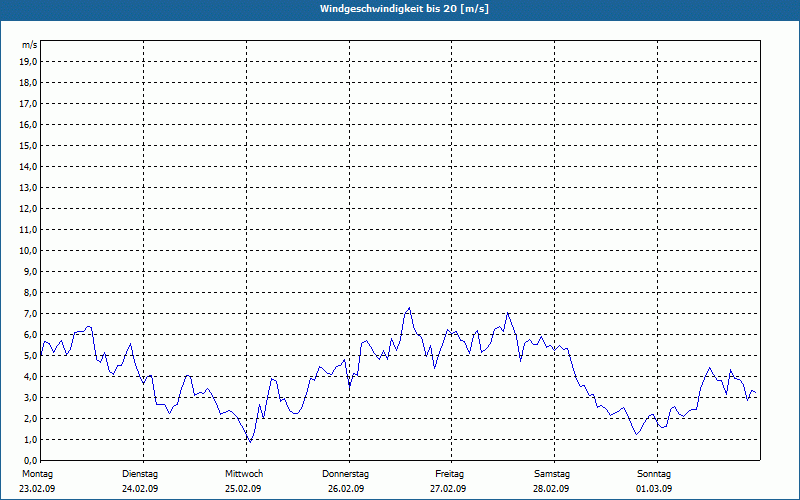
Task: Click the 4,0 axis value
Action: point(30,377)
